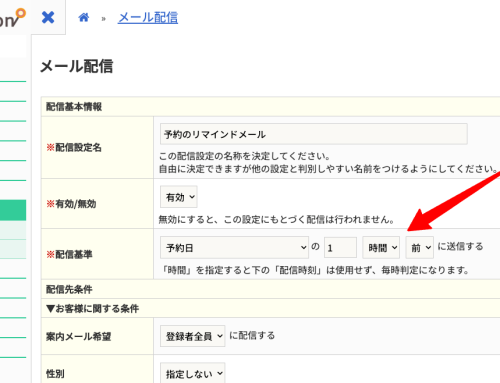Click the に送信する text
The image size is (500, 383).
click(x=460, y=247)
